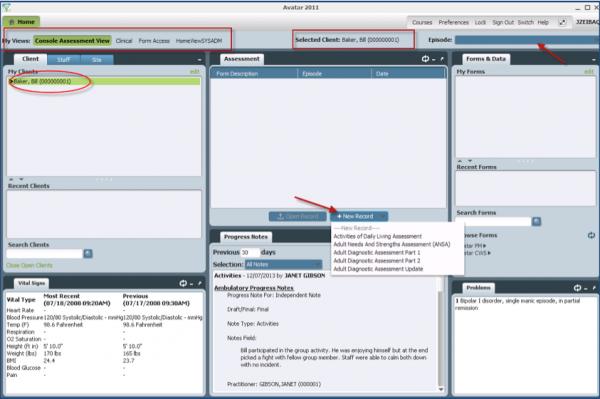600x399 pixels.
Task: Click the Search Clients input field
Action: [44, 254]
